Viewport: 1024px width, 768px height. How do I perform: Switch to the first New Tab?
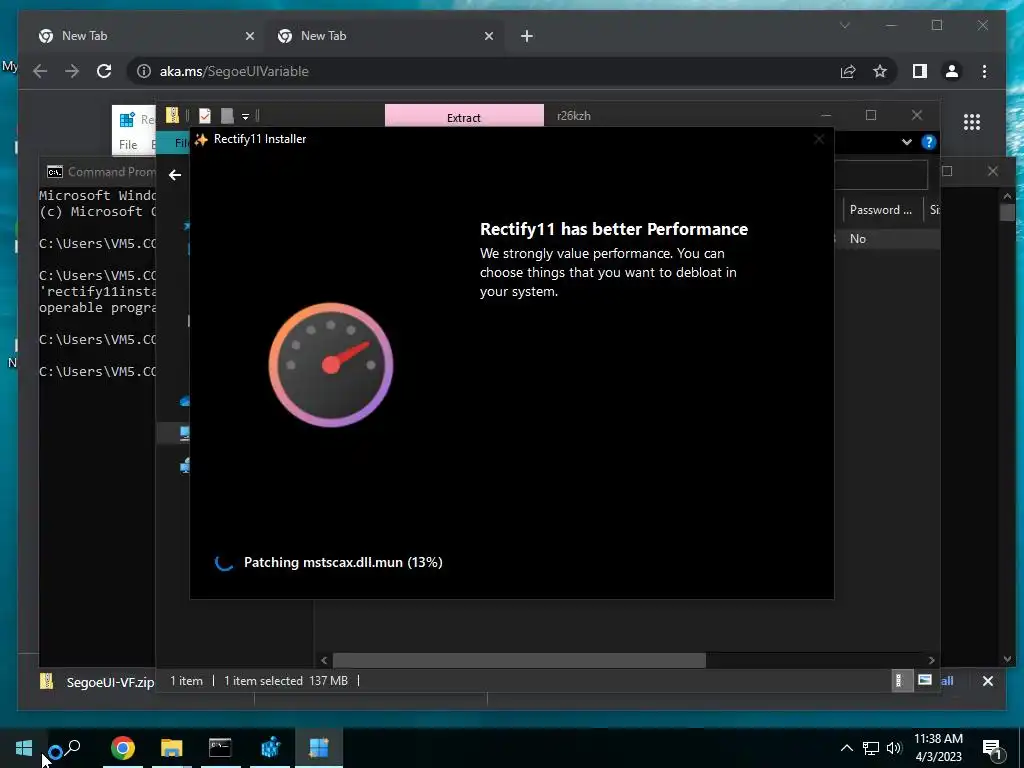146,36
